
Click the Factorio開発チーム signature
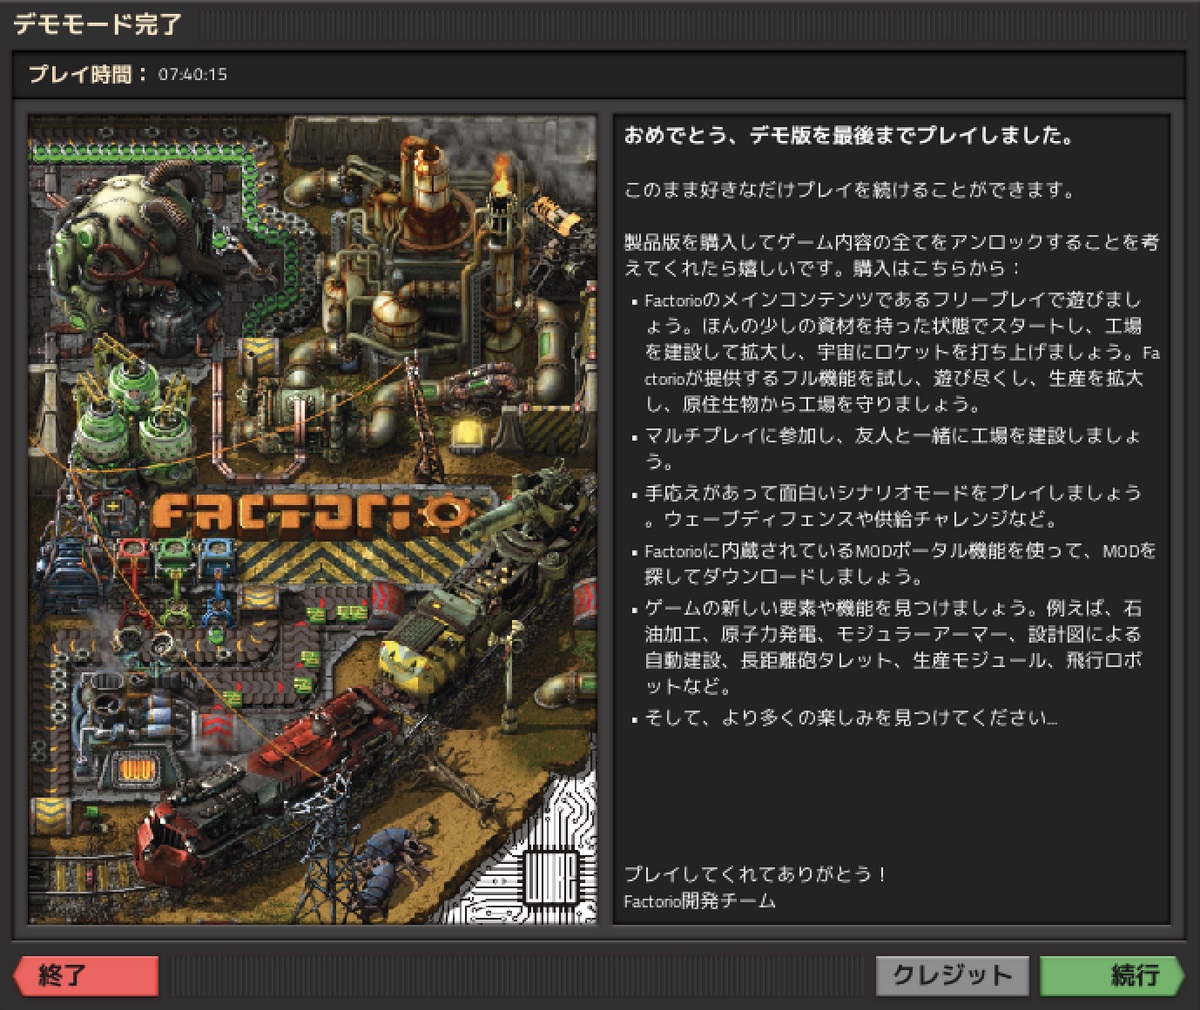(699, 901)
